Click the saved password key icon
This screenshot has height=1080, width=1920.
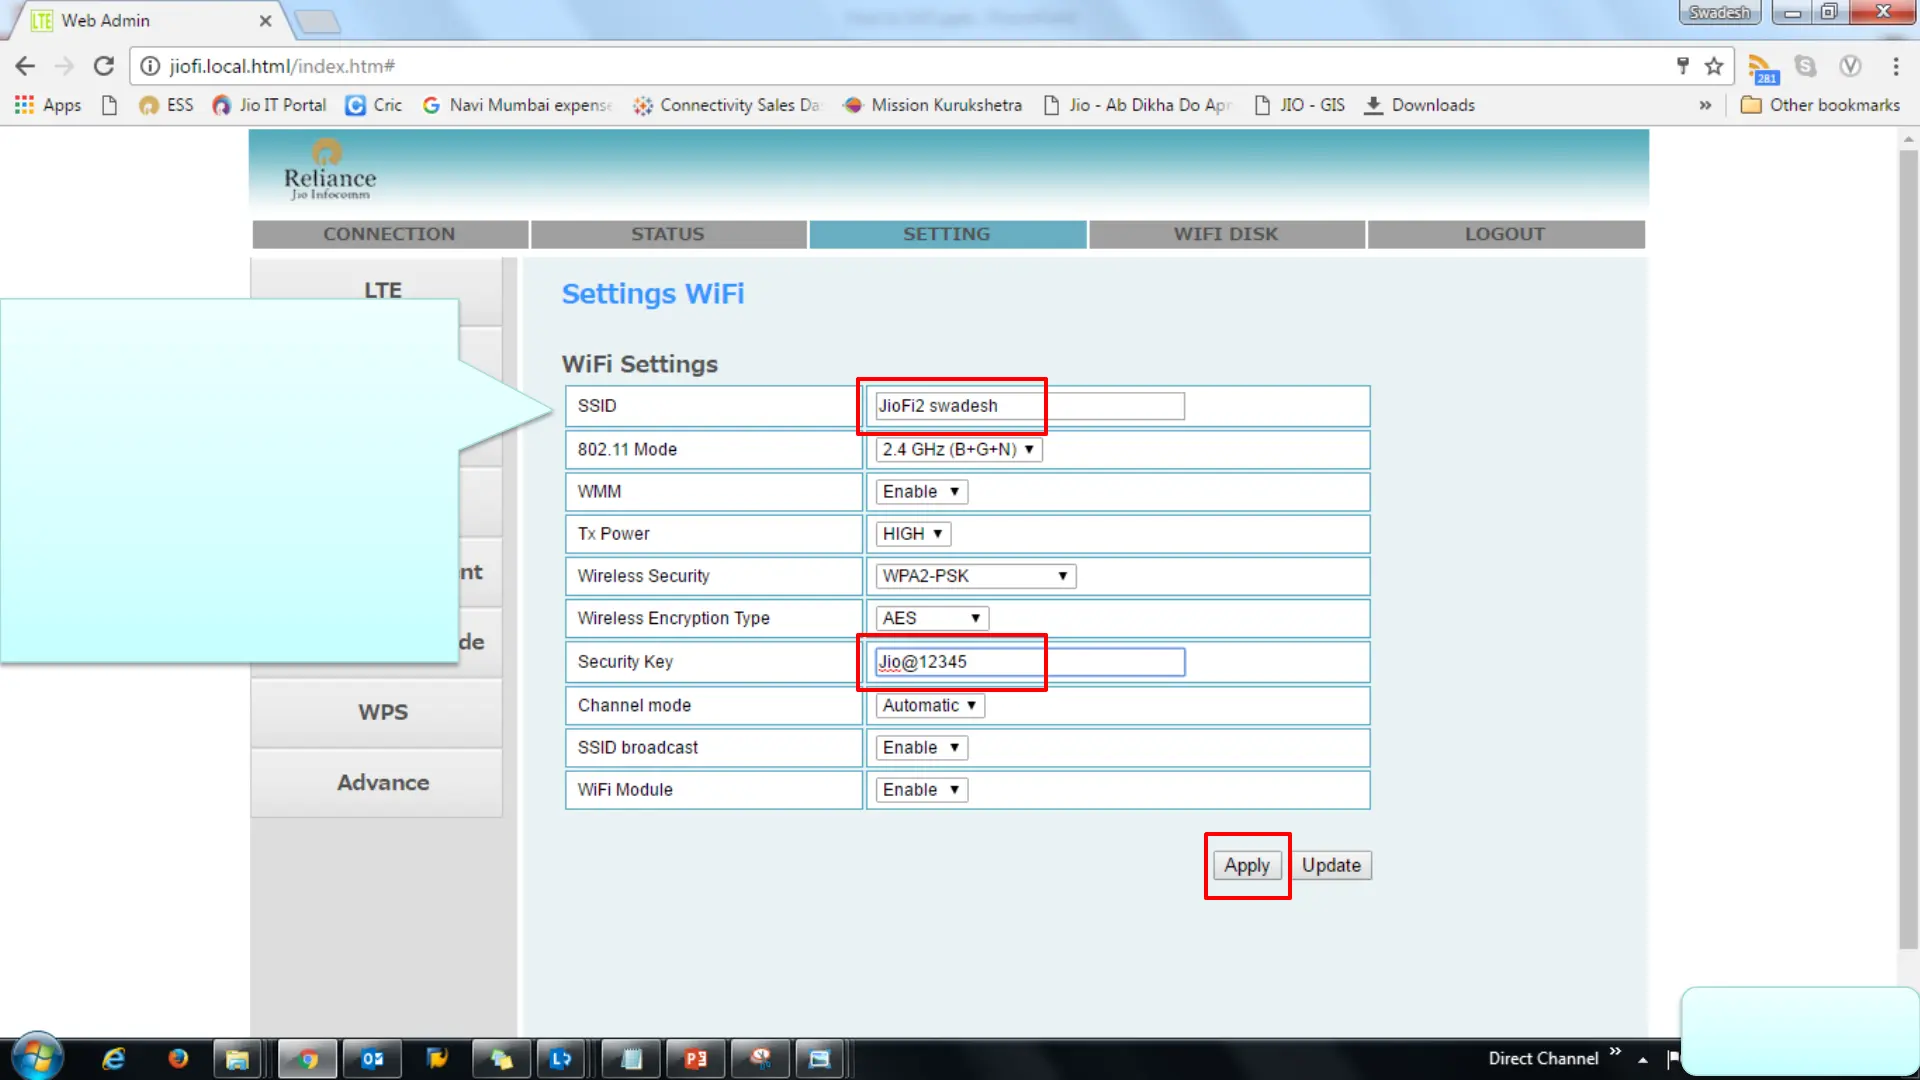[x=1683, y=66]
